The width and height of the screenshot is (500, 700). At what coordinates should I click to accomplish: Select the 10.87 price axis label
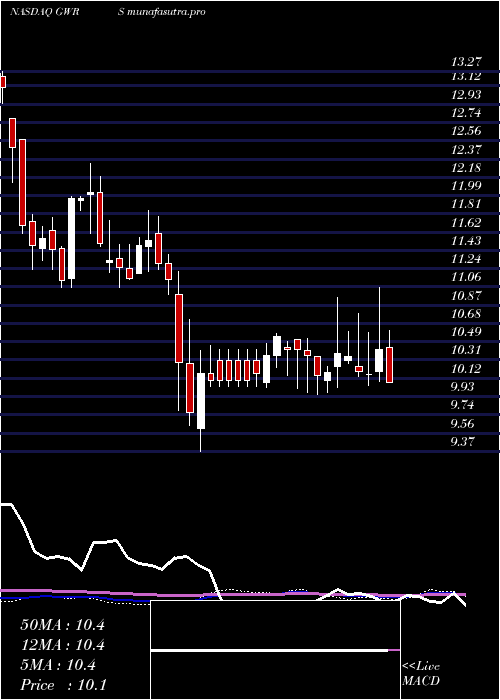click(x=466, y=296)
